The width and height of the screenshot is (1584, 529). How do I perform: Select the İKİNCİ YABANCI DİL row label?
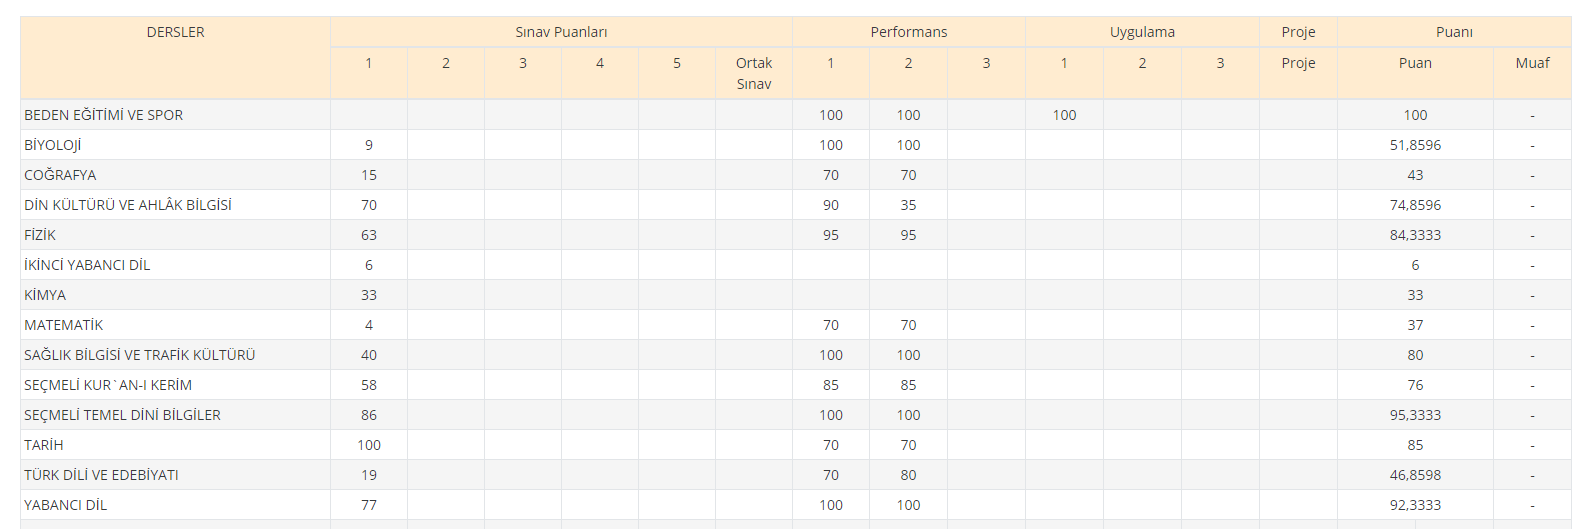point(87,265)
